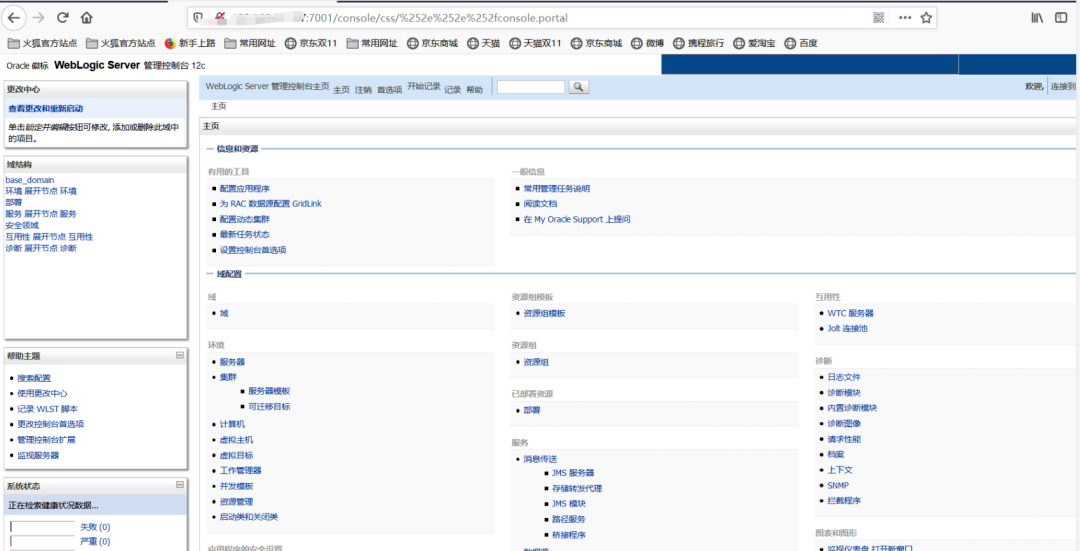The height and width of the screenshot is (551, 1080).
Task: Click 注销 in the console toolbar
Action: 363,90
